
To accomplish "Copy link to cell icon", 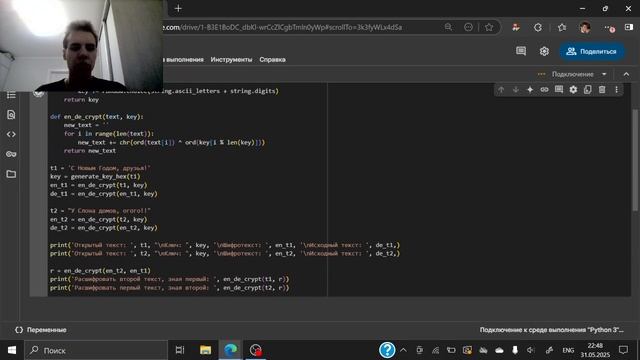I will coord(544,90).
